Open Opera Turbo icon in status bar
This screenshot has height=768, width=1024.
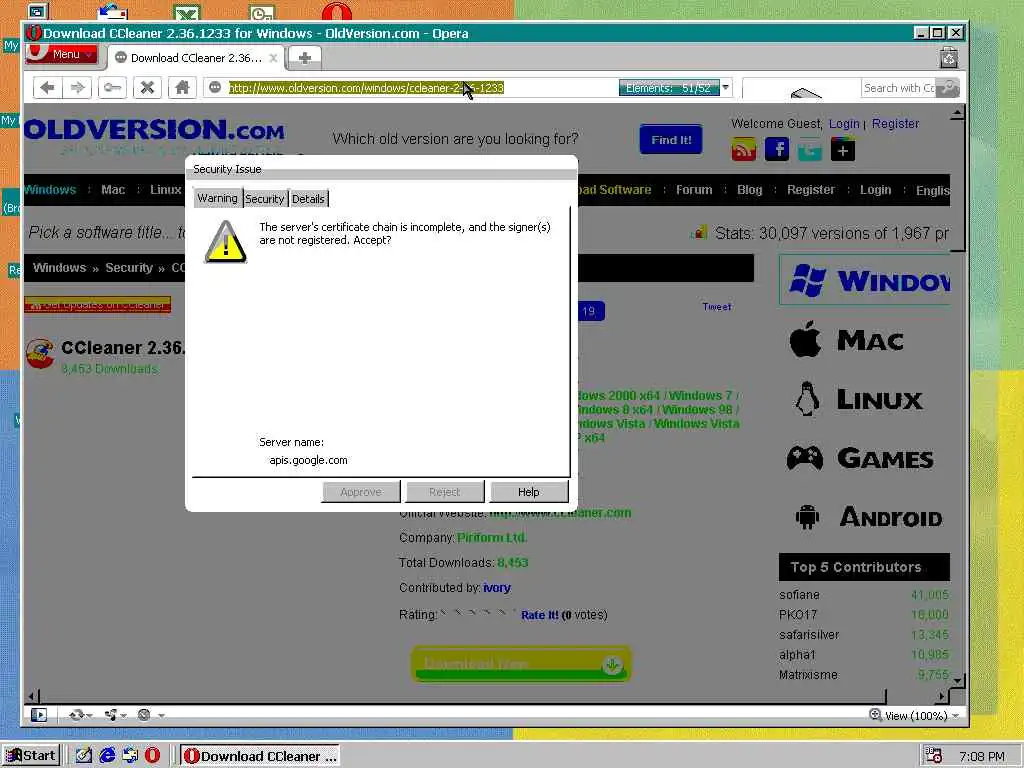(144, 715)
